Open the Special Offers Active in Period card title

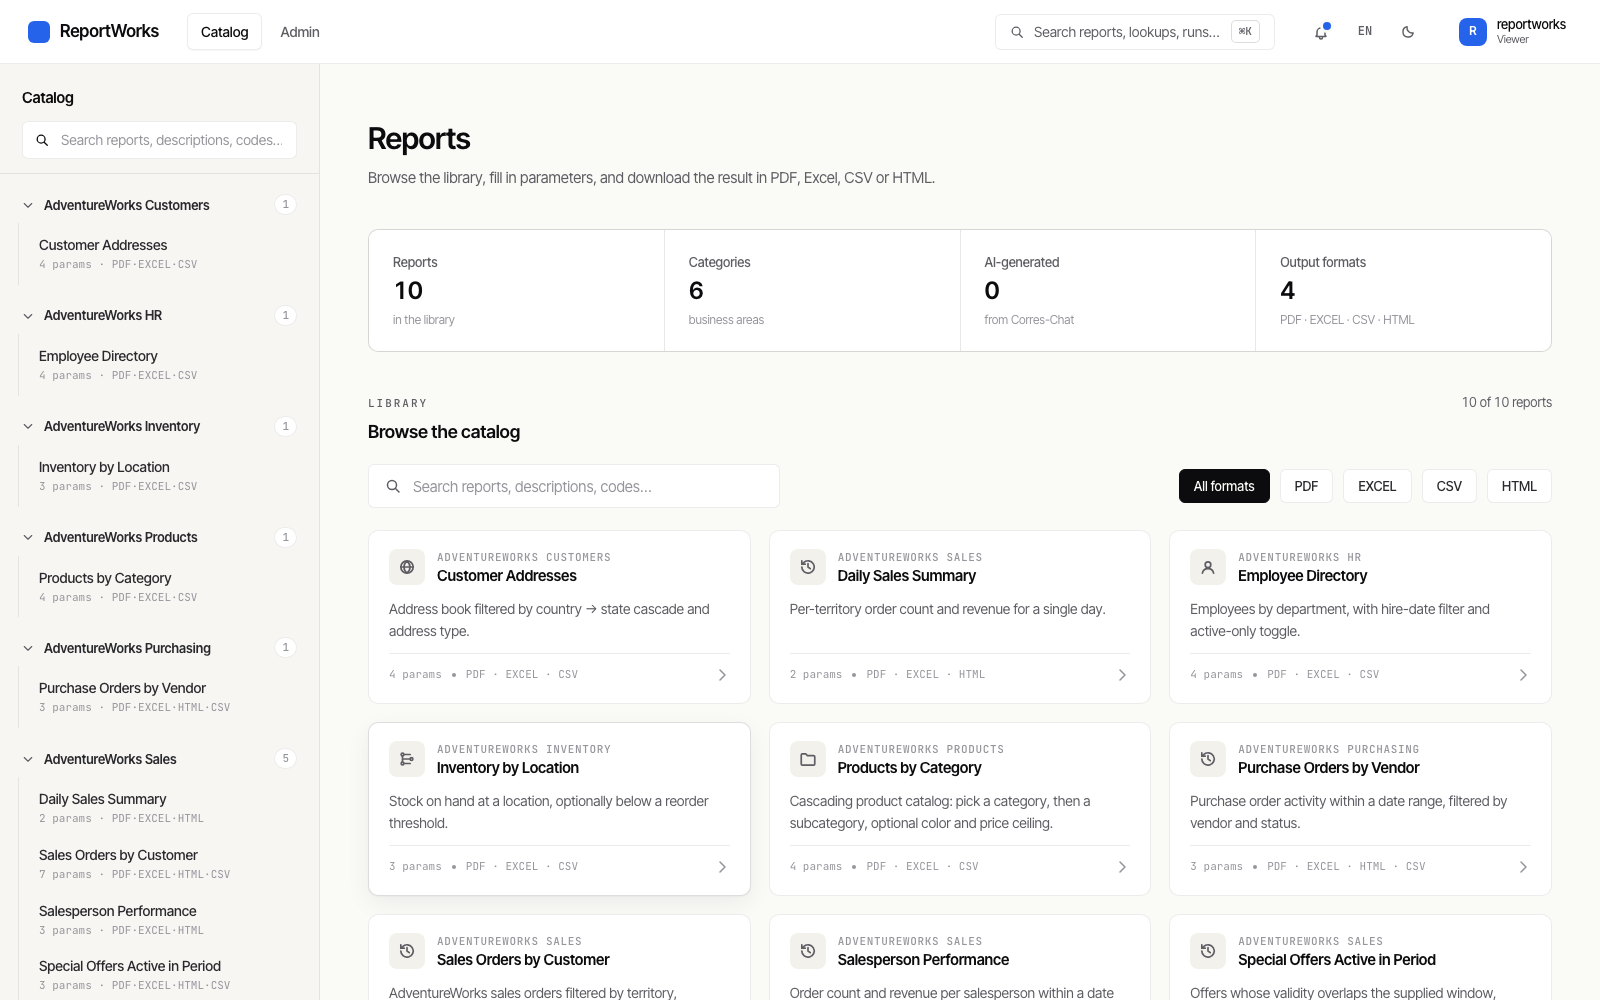point(1337,960)
